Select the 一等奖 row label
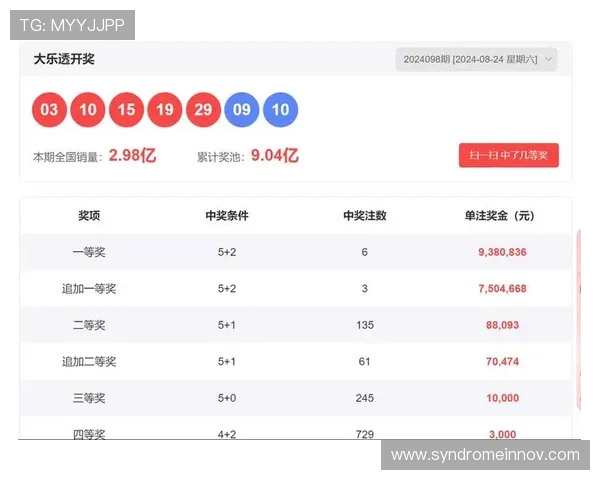Image resolution: width=600 pixels, height=480 pixels. click(89, 252)
